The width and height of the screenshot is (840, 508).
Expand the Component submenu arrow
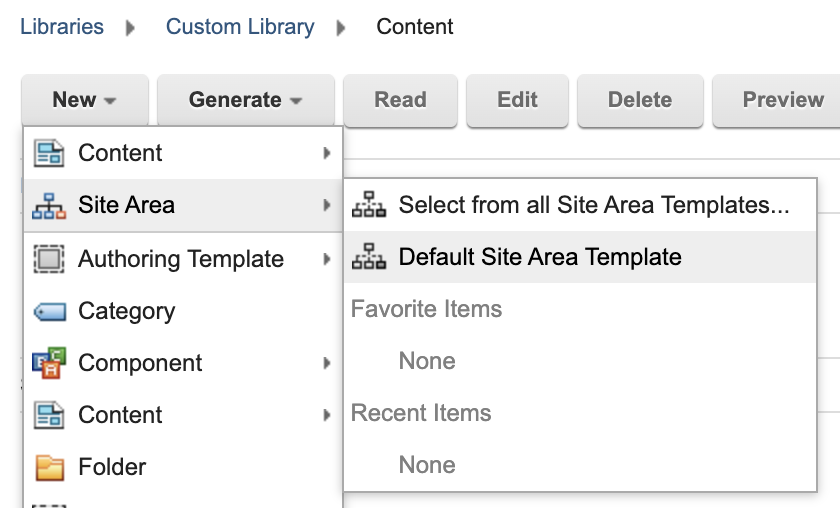[x=327, y=363]
